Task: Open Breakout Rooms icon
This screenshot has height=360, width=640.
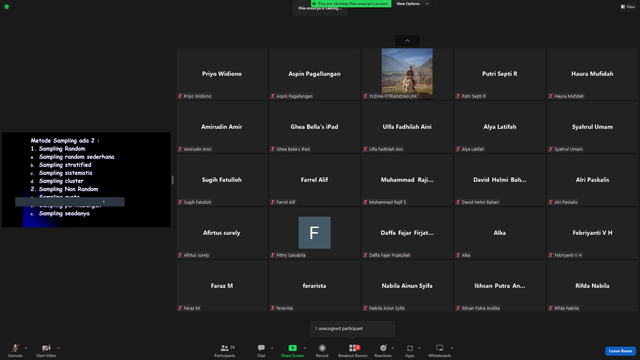Action: pos(353,348)
